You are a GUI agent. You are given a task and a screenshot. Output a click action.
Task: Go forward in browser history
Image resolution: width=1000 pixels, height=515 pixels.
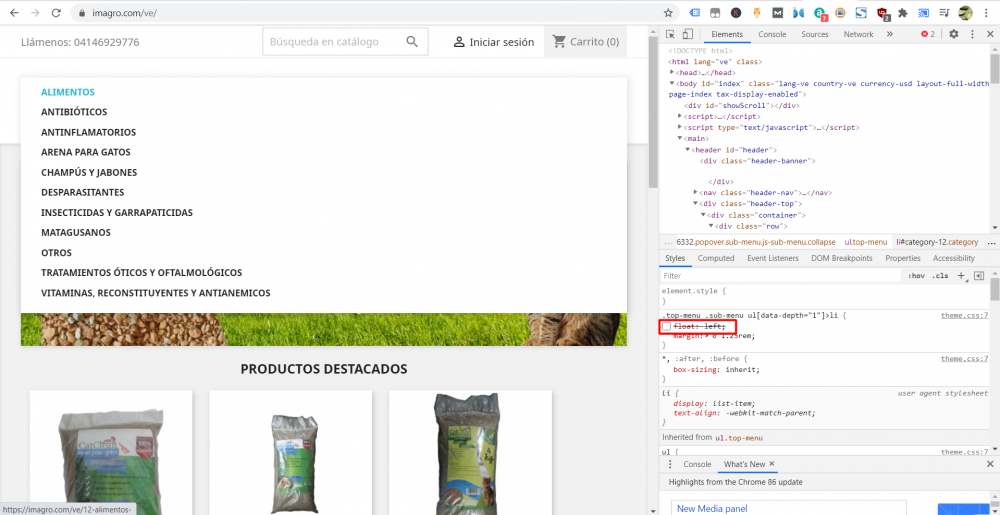(x=35, y=13)
